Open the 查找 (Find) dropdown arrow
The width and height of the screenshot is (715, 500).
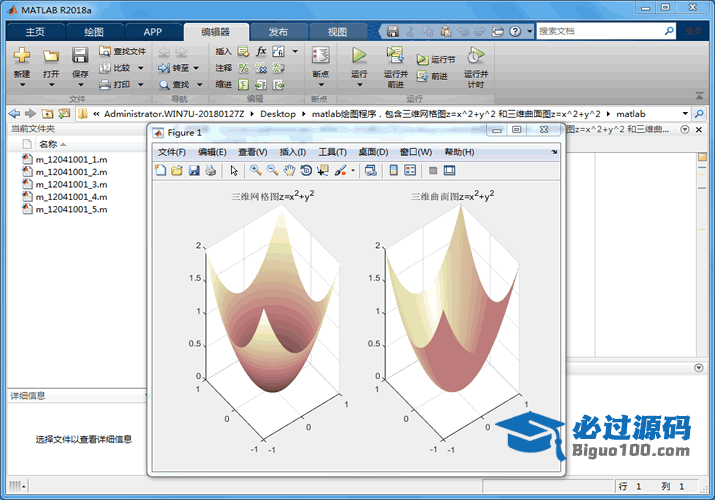pos(199,85)
